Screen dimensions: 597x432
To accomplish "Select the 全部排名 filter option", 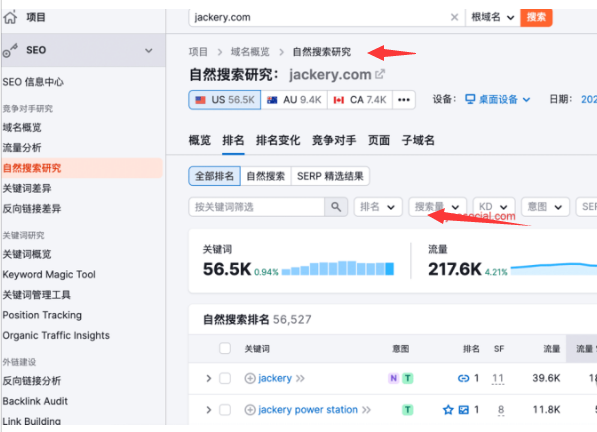I will (x=214, y=176).
